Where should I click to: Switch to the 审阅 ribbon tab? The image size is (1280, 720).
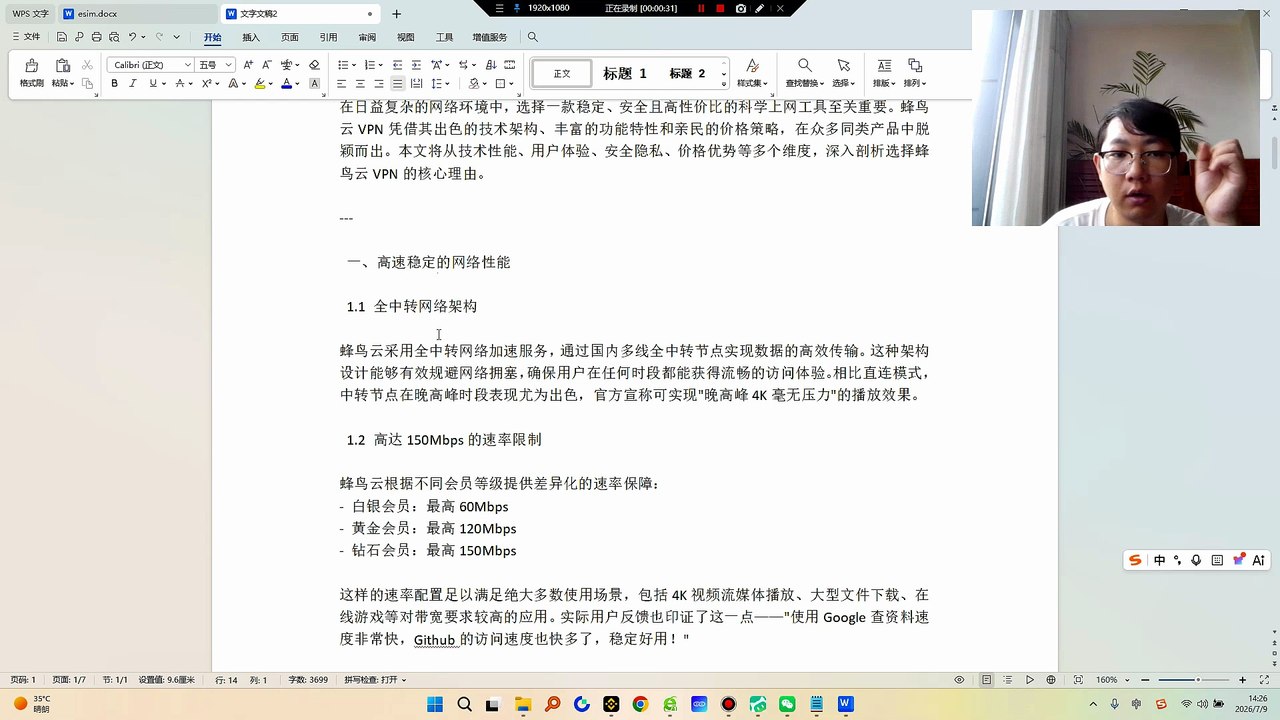pyautogui.click(x=367, y=37)
